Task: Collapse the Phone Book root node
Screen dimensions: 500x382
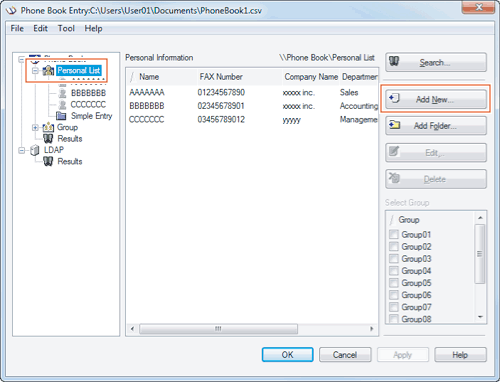Action: [21, 60]
